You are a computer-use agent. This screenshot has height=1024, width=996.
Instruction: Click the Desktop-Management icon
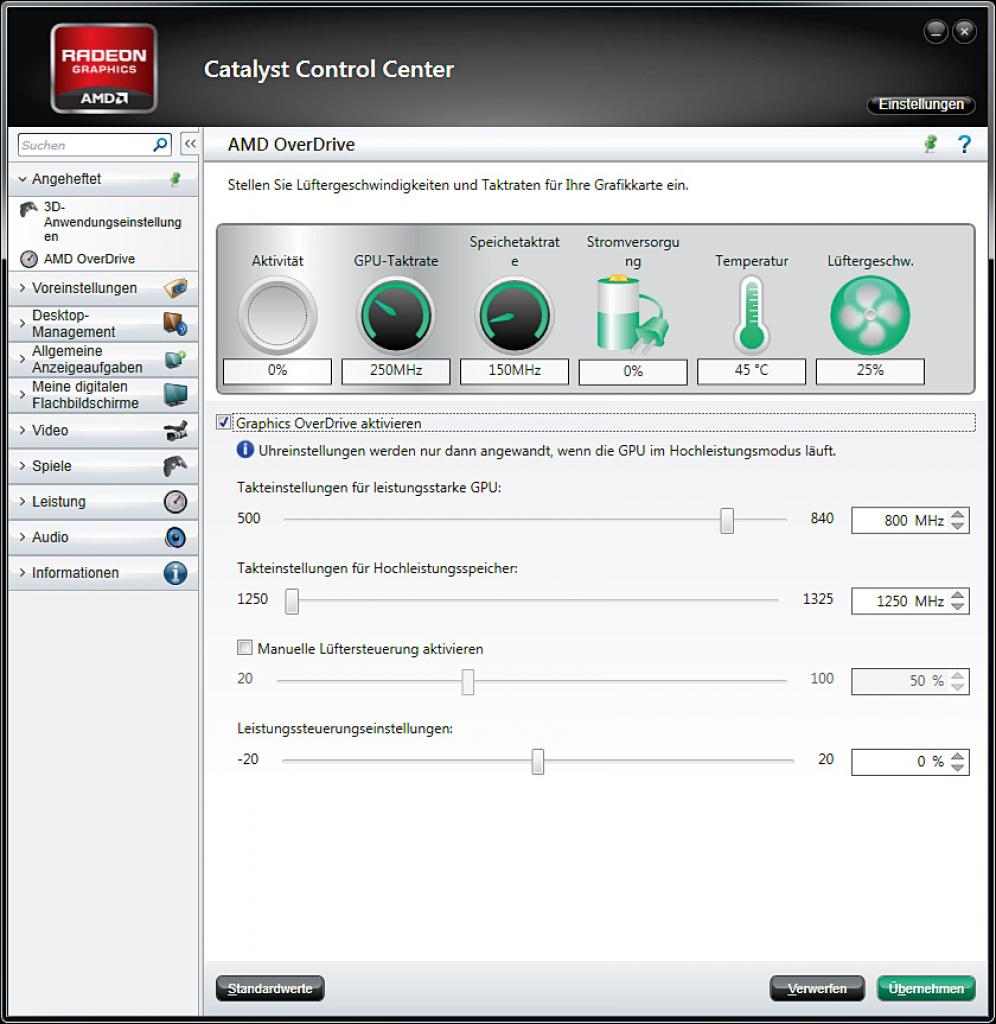[x=175, y=323]
